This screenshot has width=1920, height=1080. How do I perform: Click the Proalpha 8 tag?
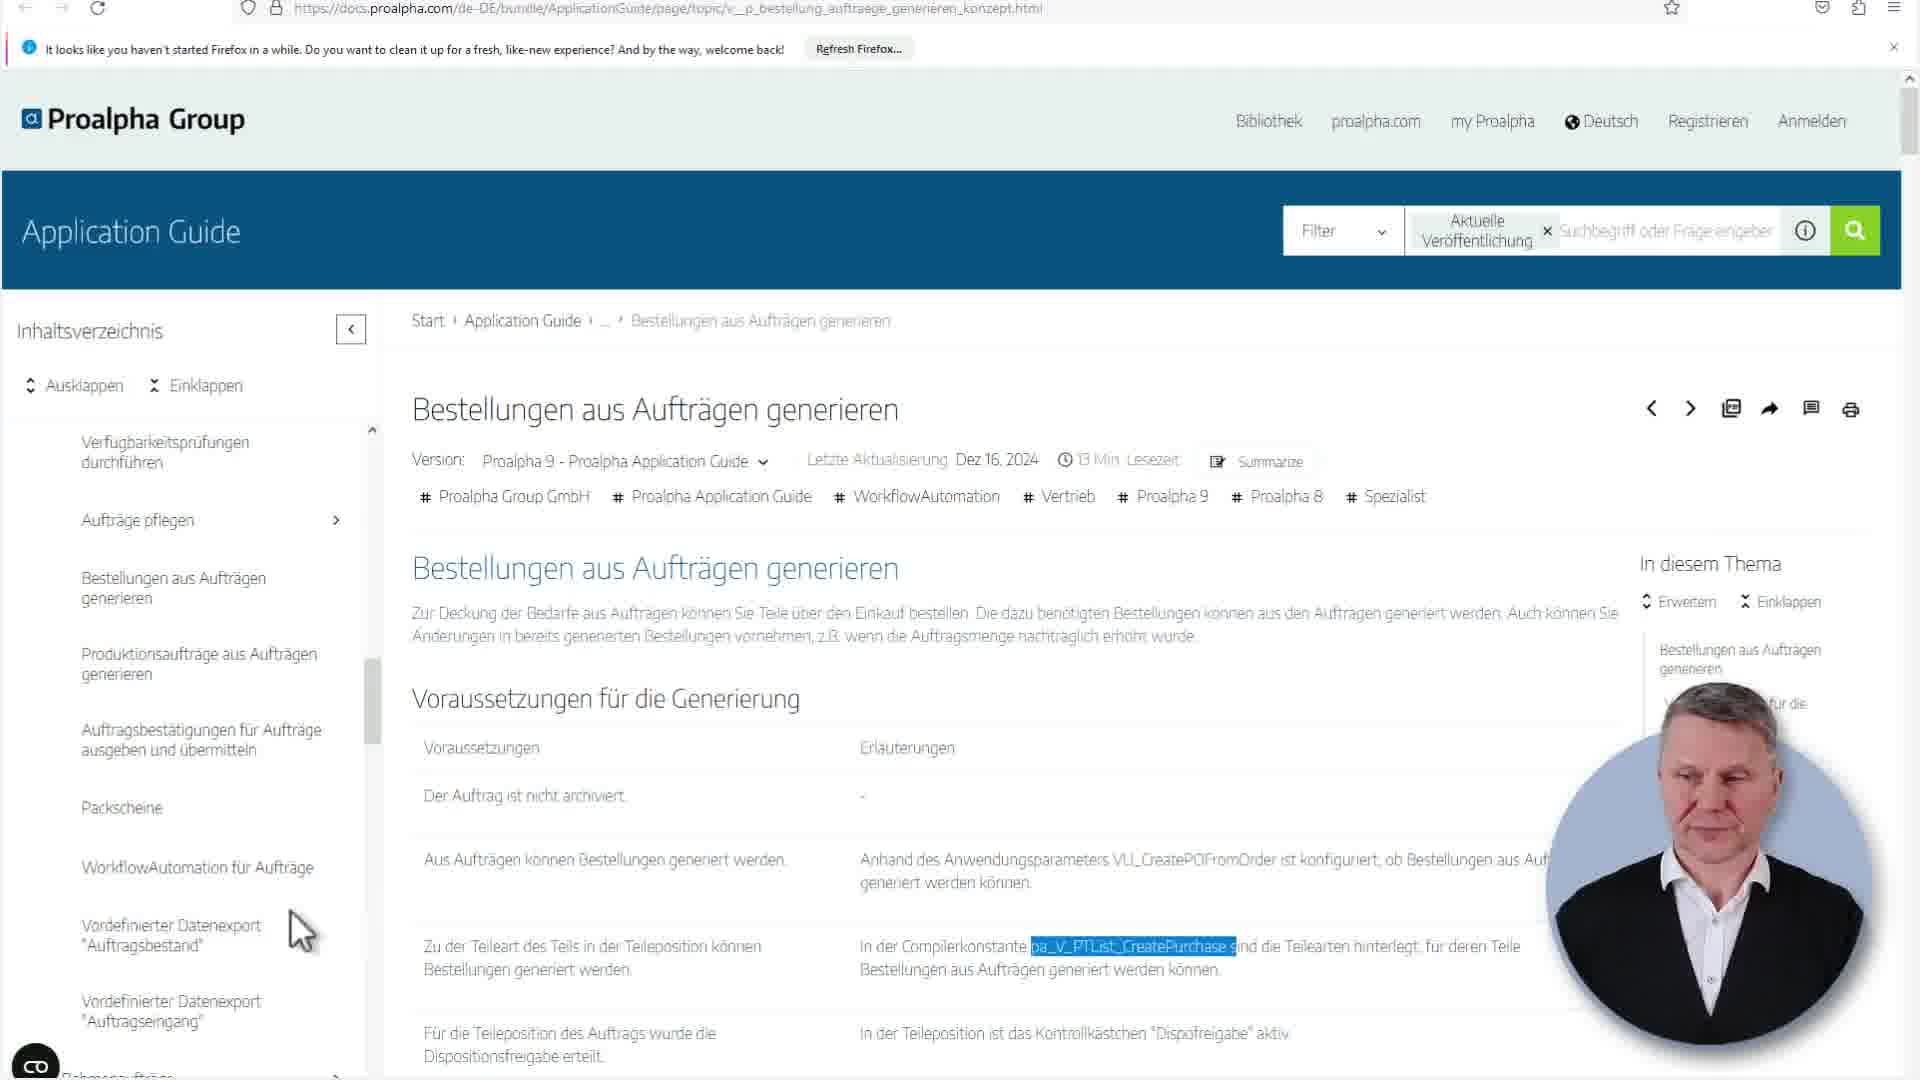[x=1276, y=497]
